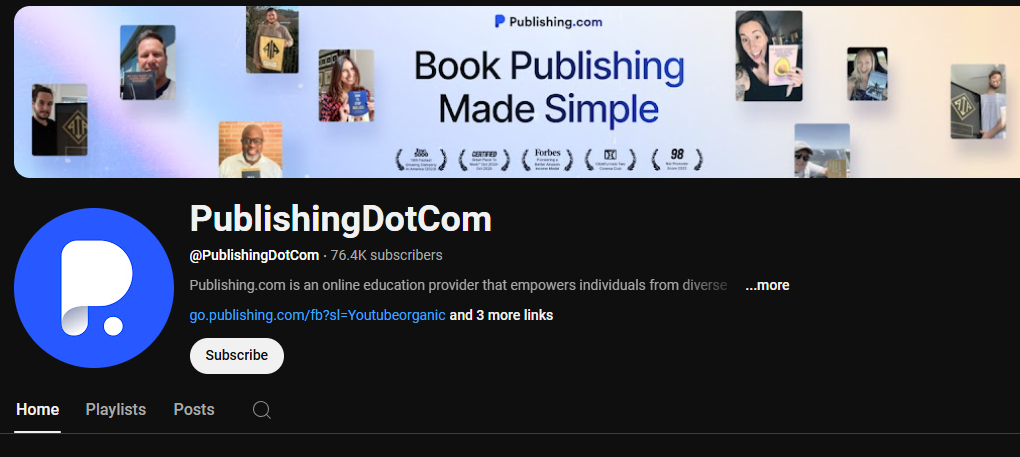This screenshot has width=1020, height=457.
Task: Switch to the Playlists tab
Action: pos(116,410)
